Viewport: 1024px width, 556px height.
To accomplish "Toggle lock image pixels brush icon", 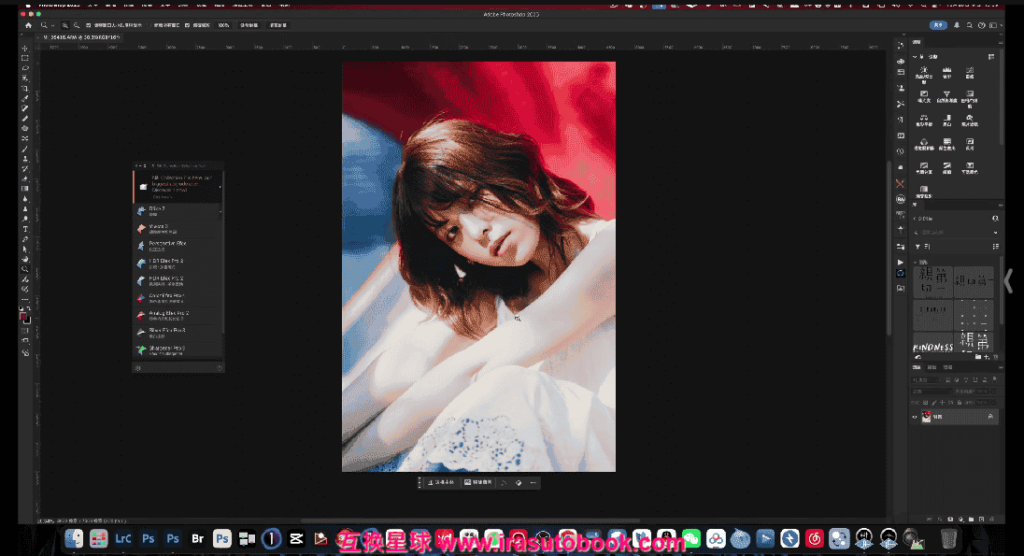I will tap(935, 402).
